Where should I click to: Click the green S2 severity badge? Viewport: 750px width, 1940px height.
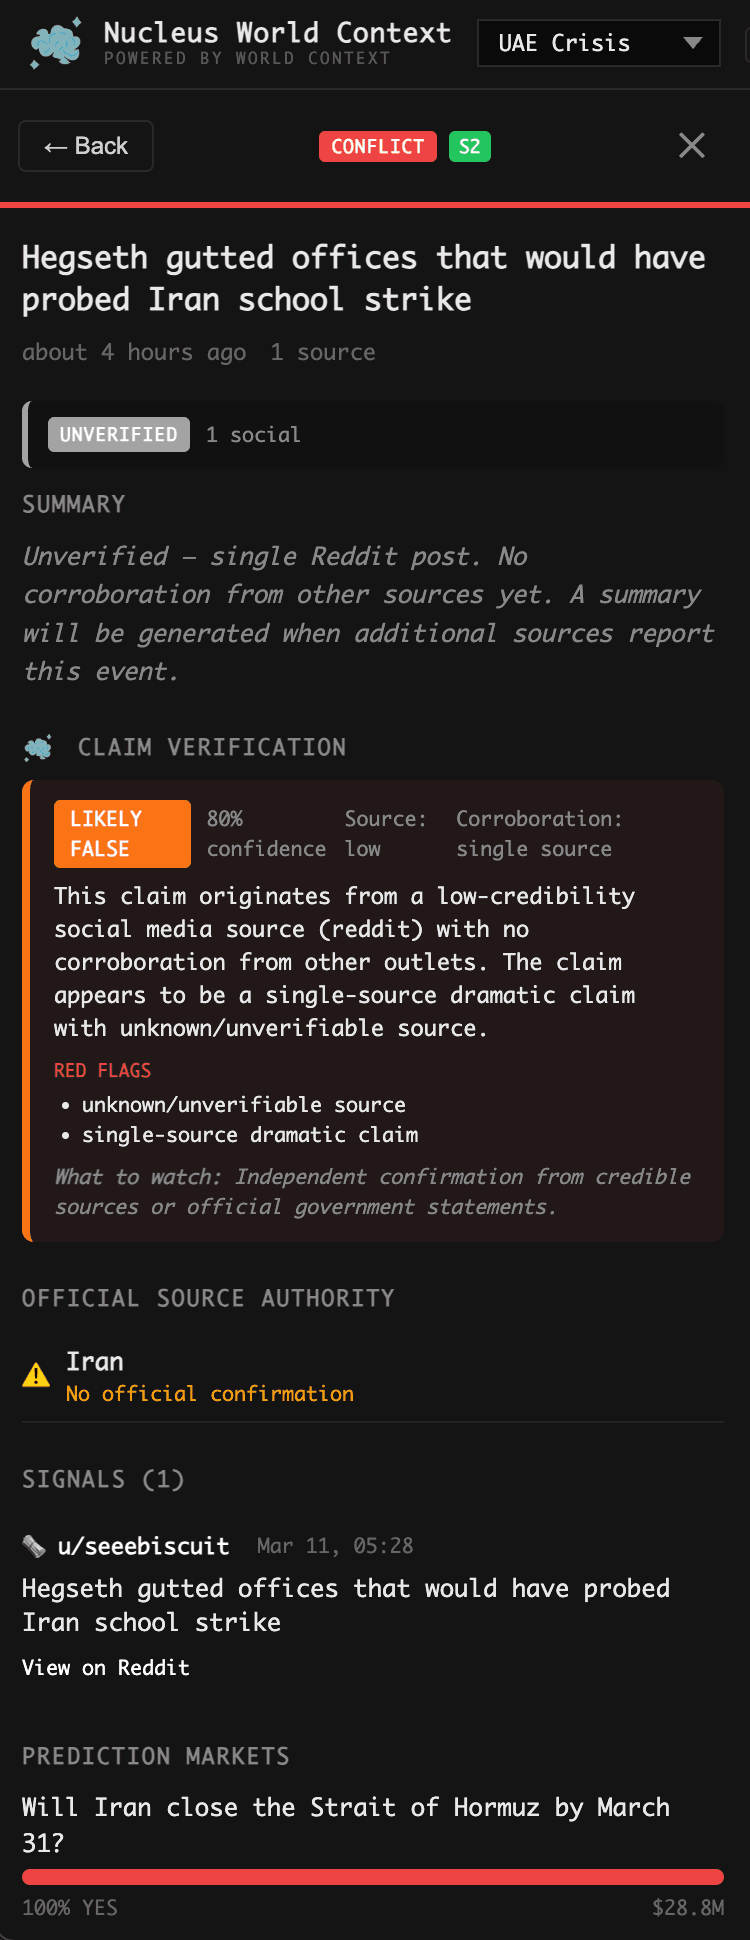click(x=469, y=146)
